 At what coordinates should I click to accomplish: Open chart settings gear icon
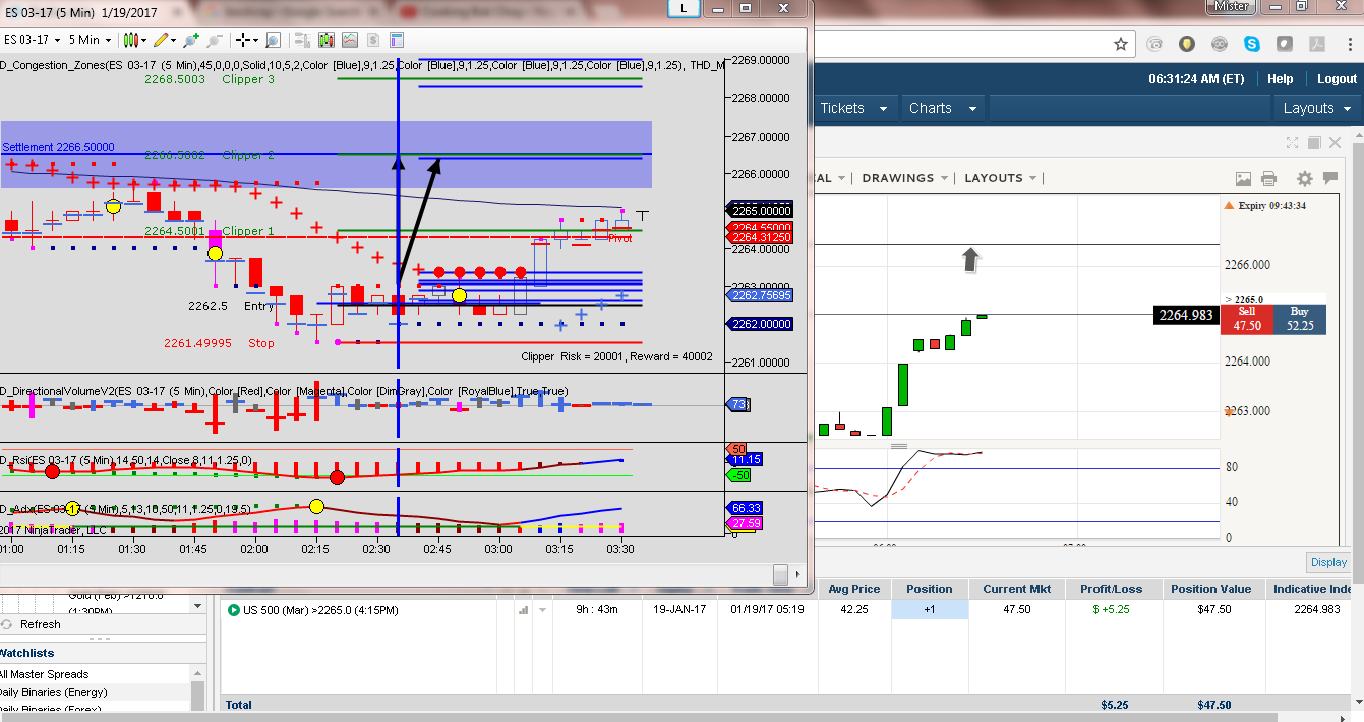click(1304, 179)
